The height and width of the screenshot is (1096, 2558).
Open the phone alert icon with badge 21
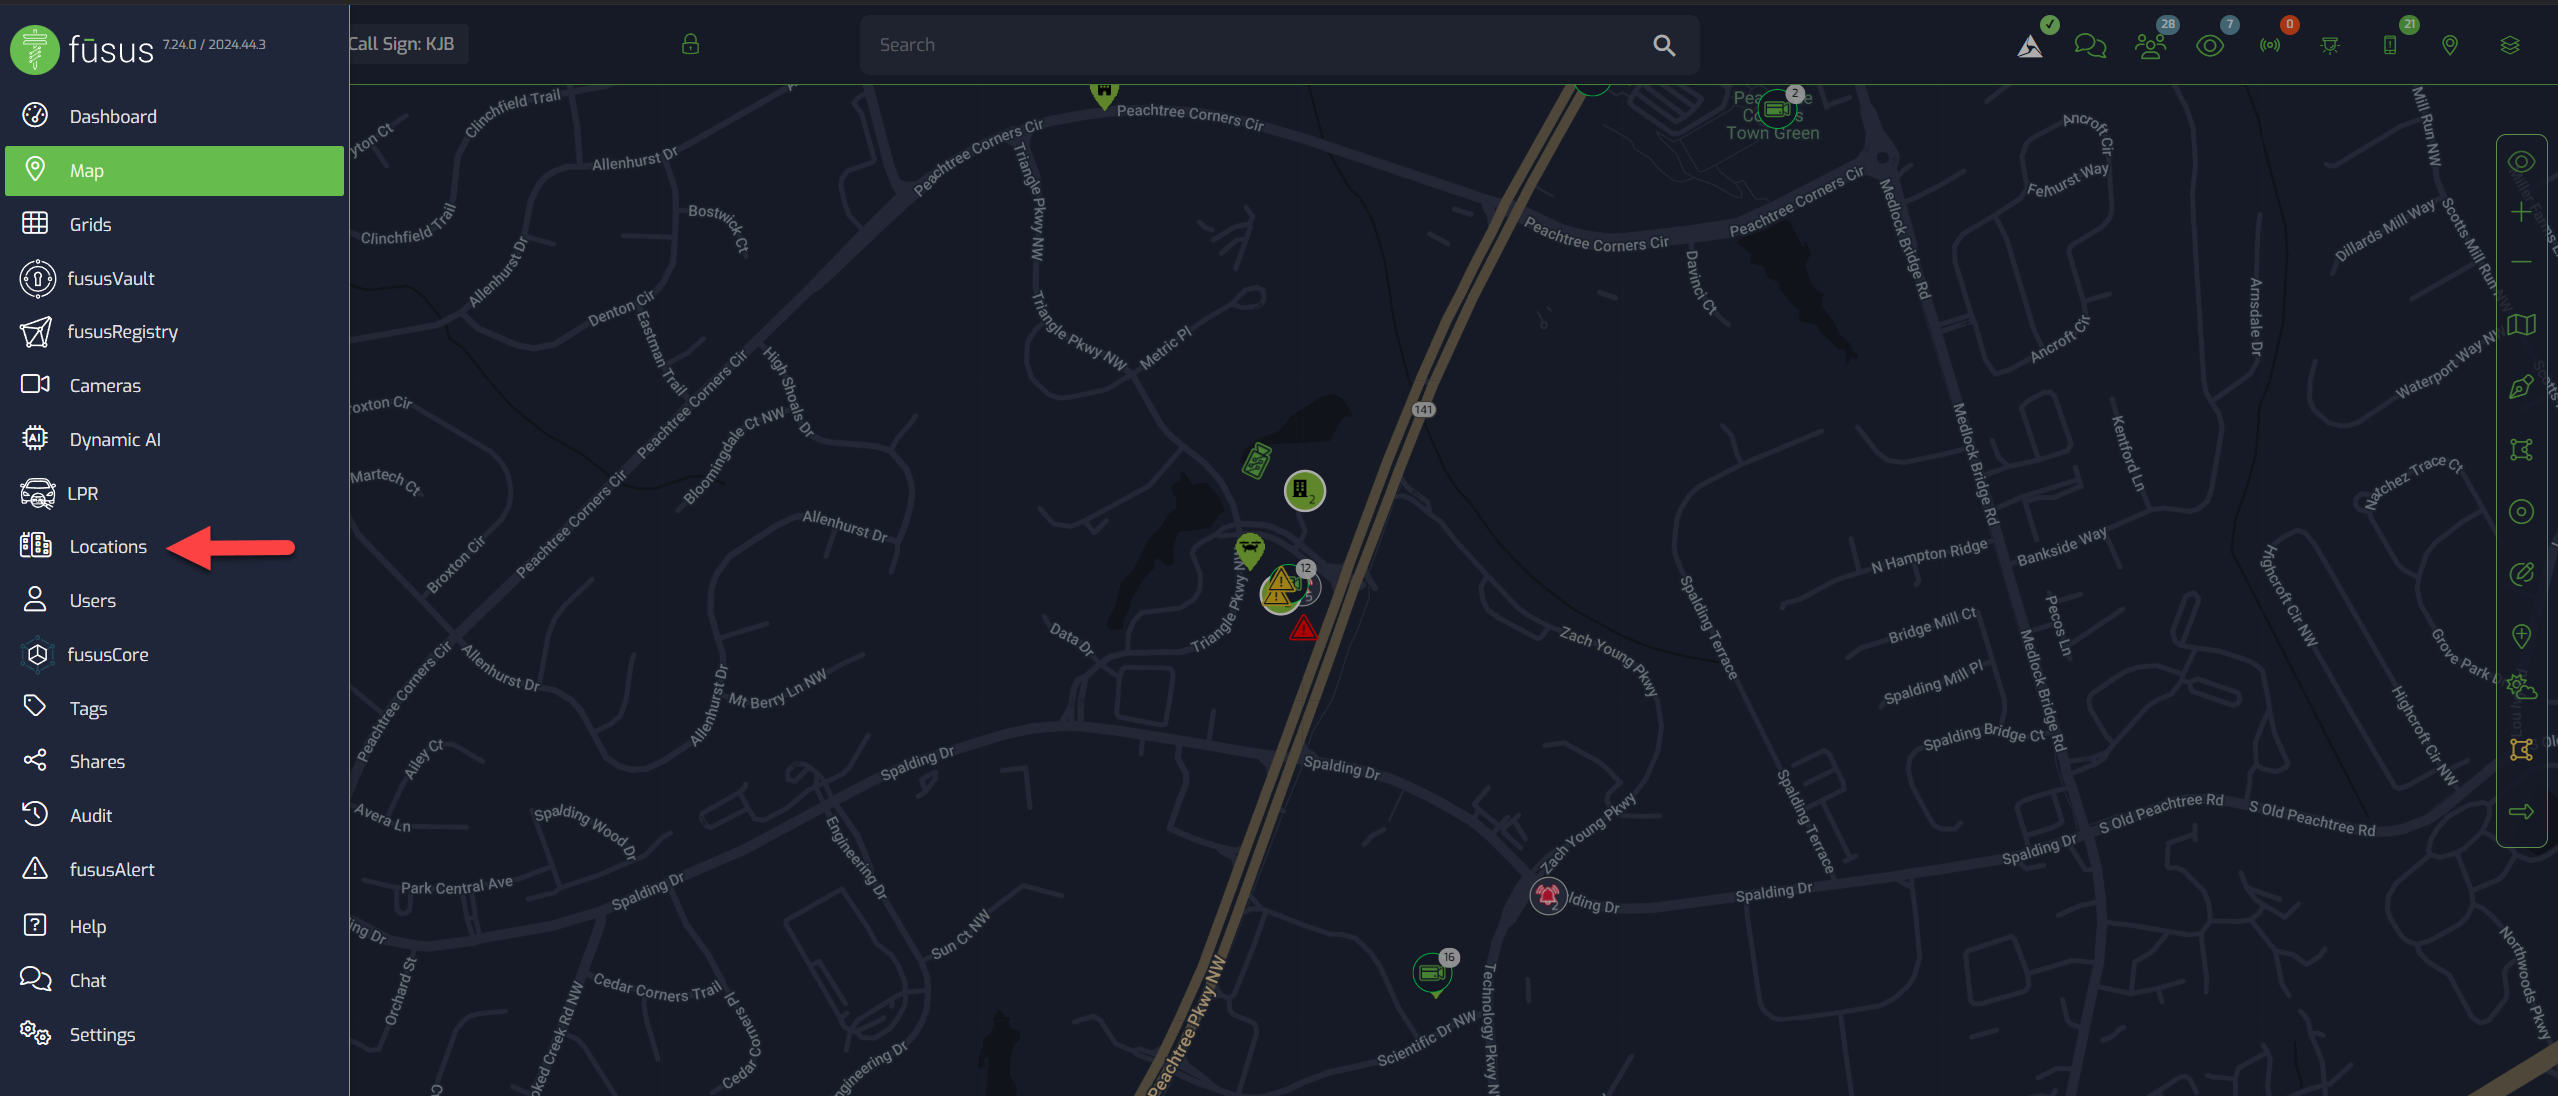2390,45
